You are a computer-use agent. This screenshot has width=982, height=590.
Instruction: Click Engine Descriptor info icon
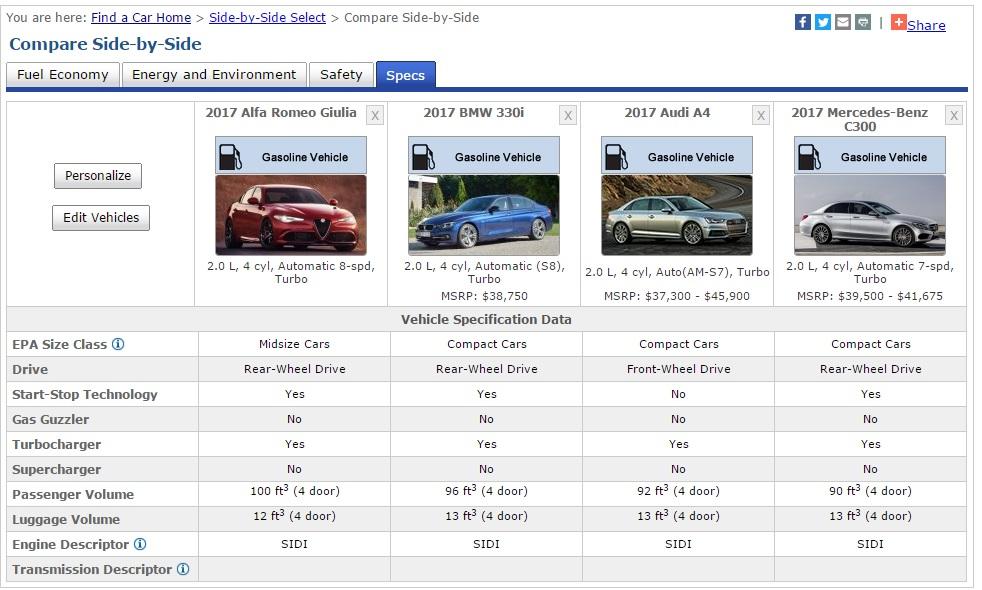[x=140, y=544]
